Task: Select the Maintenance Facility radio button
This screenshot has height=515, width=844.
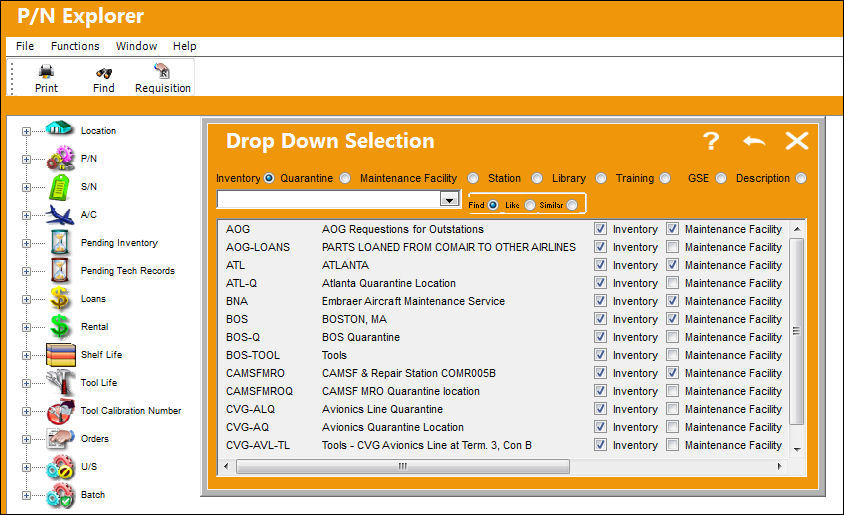Action: tap(473, 178)
